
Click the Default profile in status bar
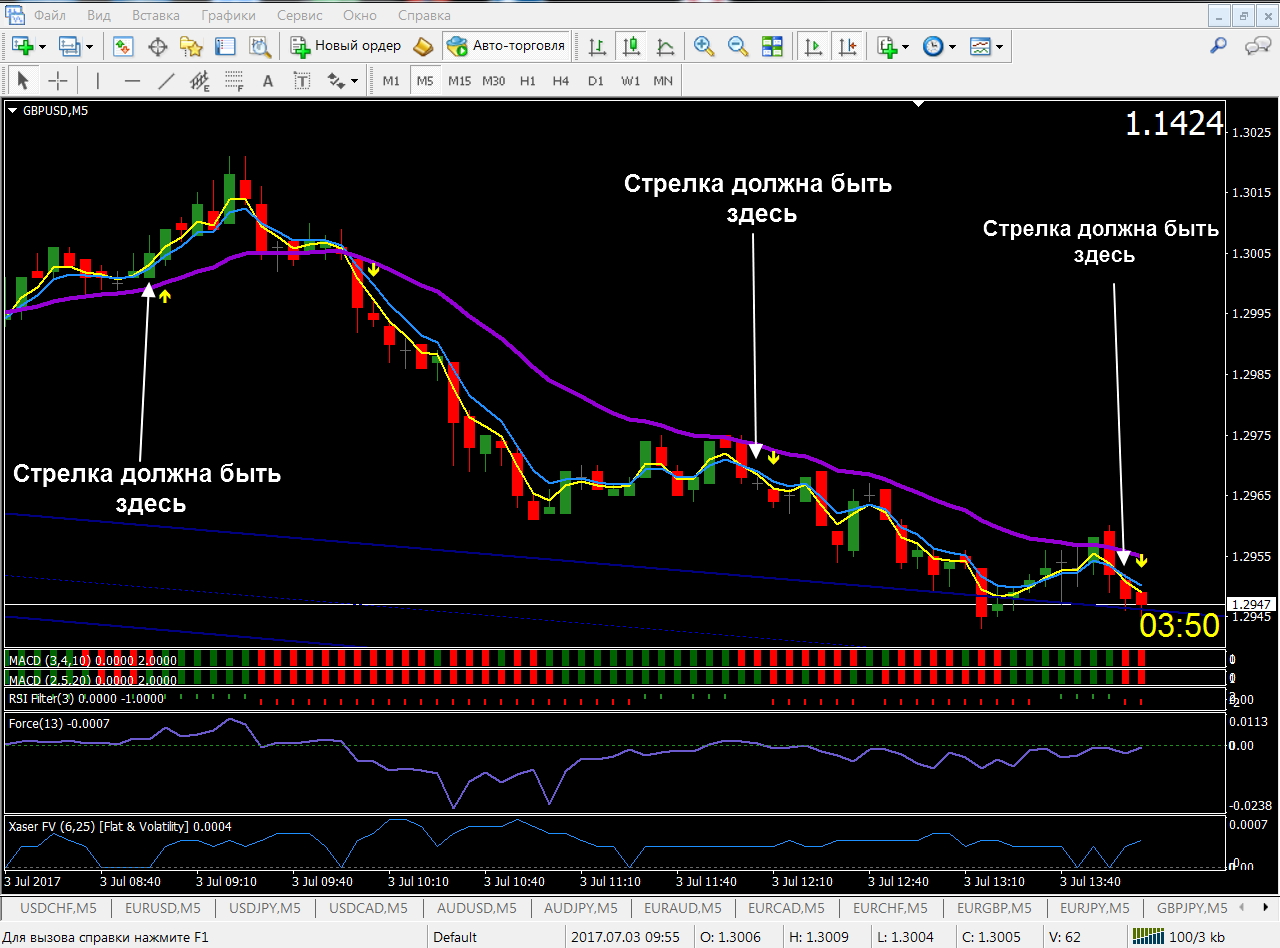tap(455, 937)
